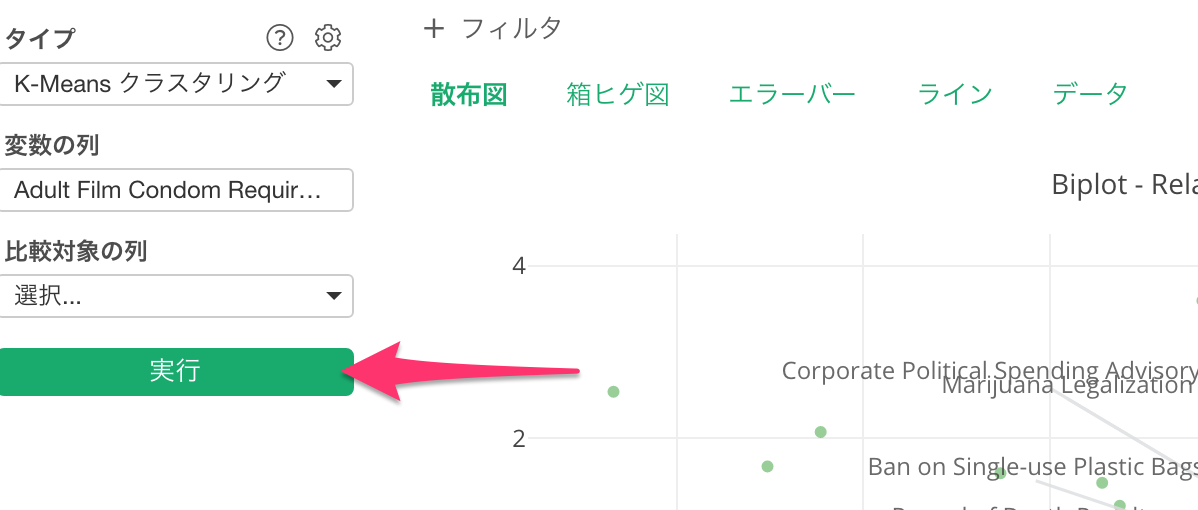Switch to the 散布図 tab

pyautogui.click(x=468, y=95)
